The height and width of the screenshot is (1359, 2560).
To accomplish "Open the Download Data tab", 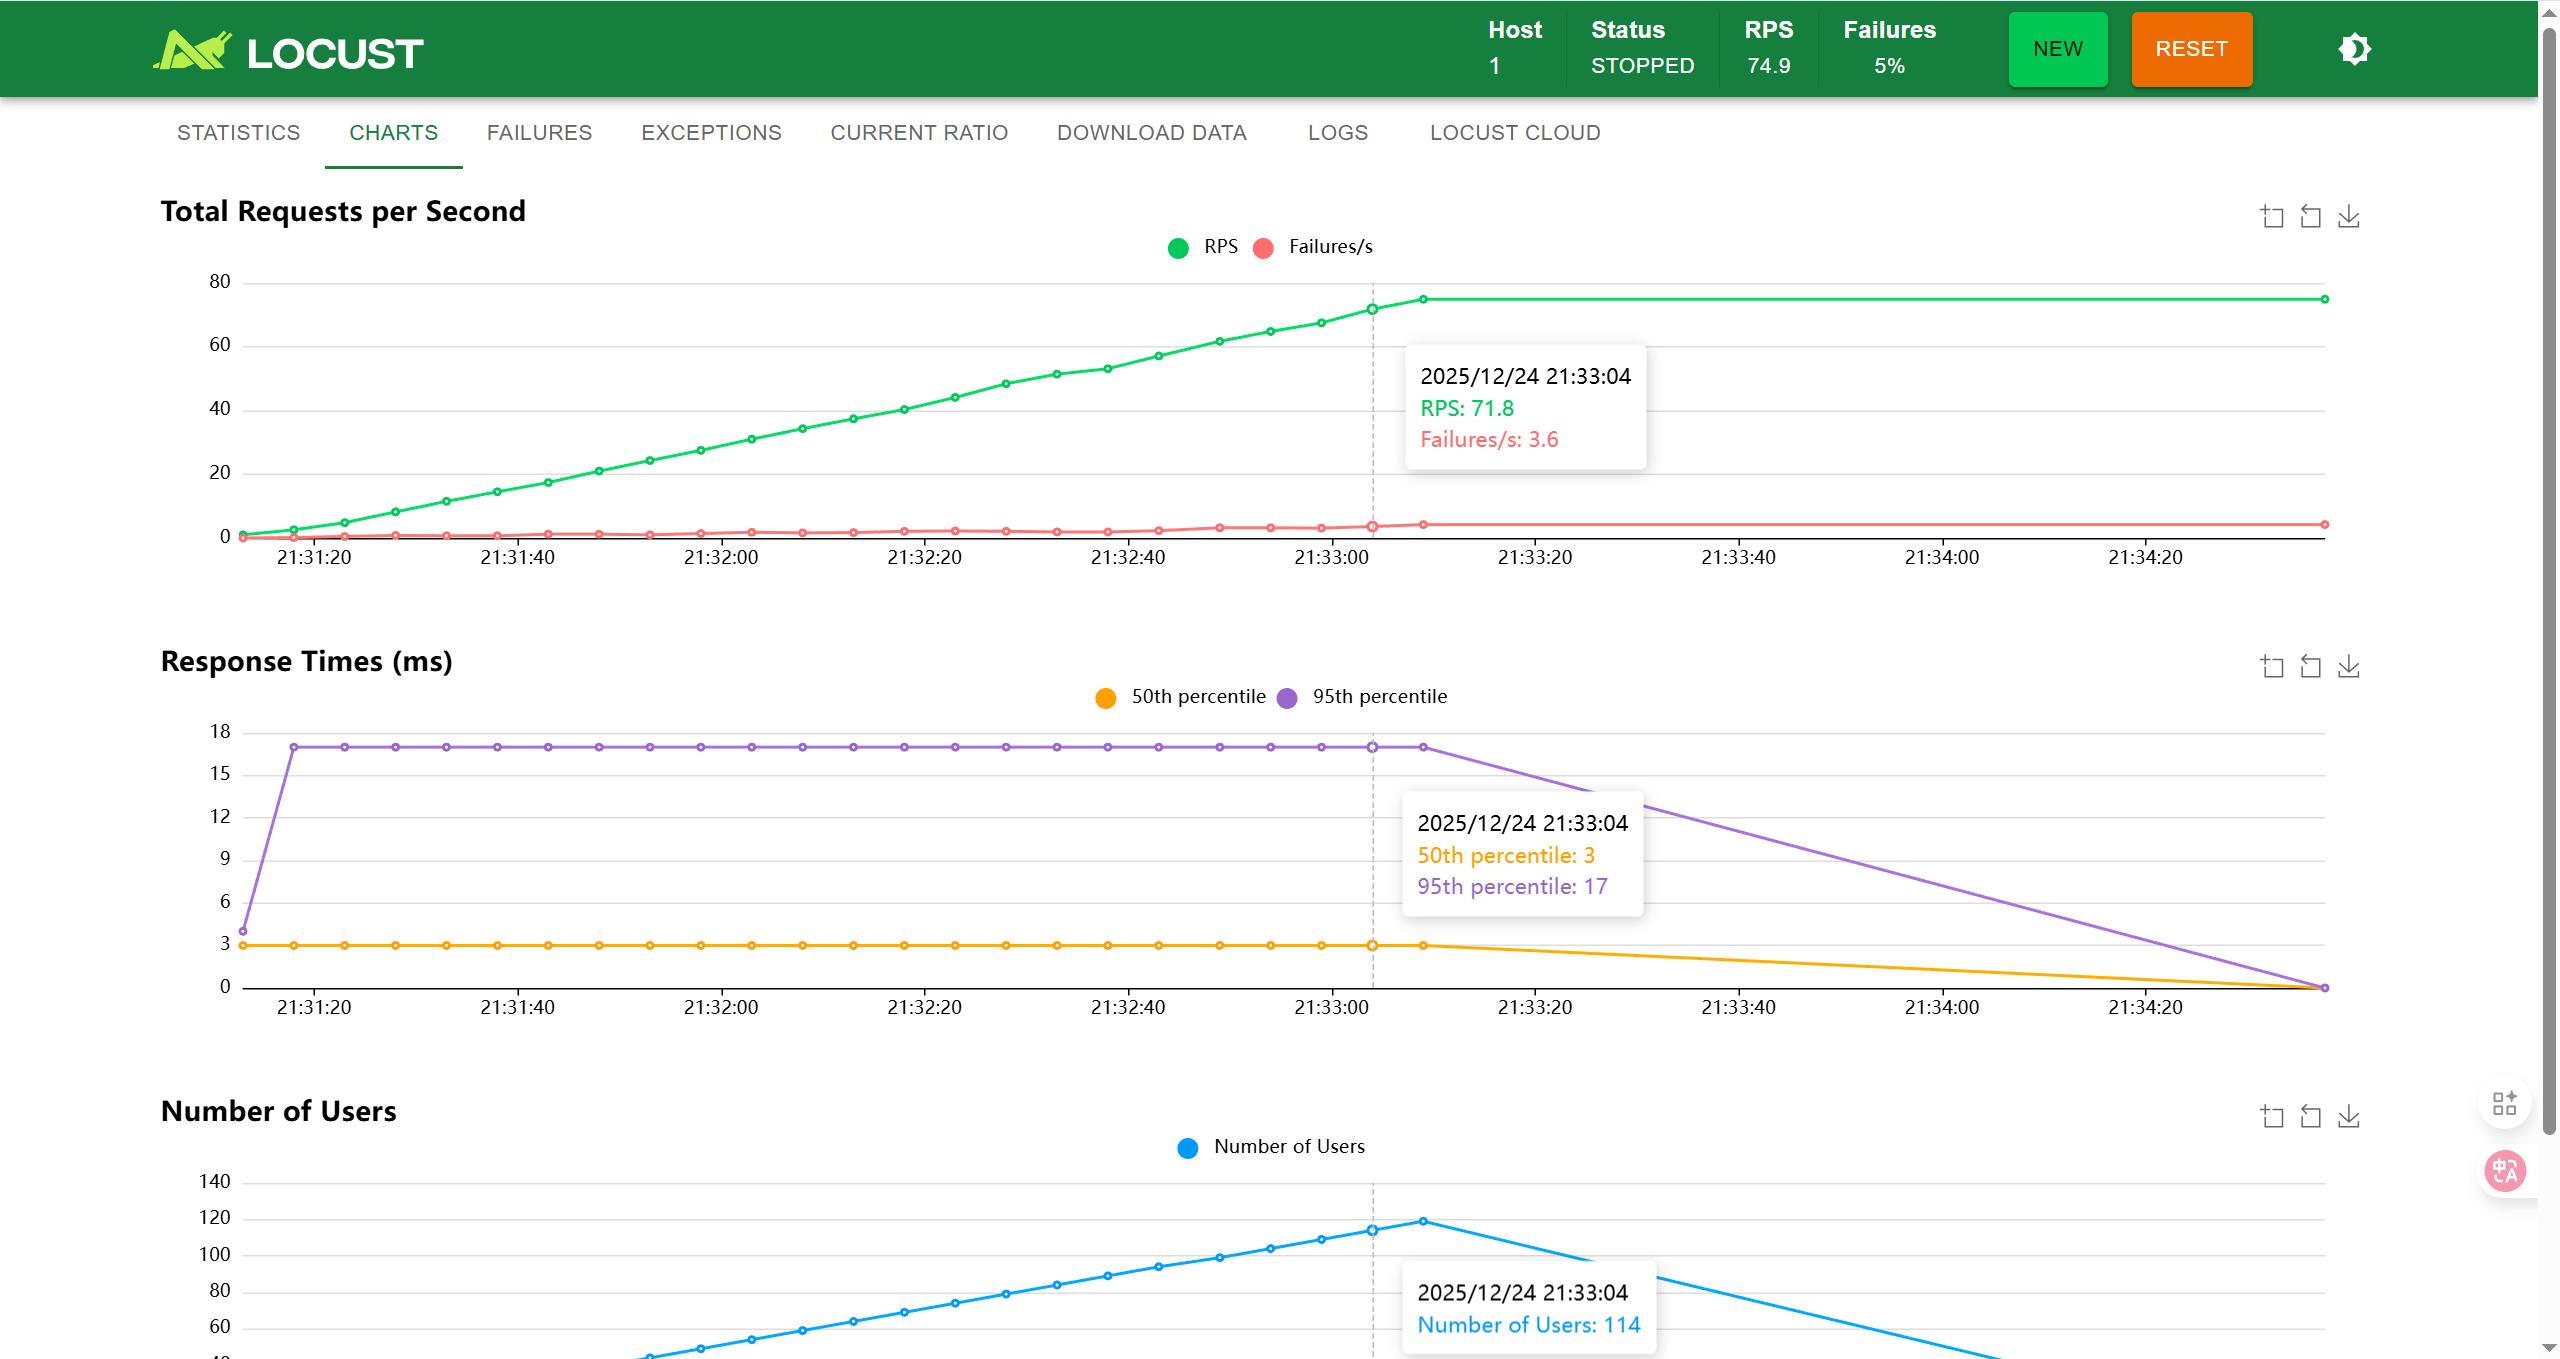I will point(1151,133).
